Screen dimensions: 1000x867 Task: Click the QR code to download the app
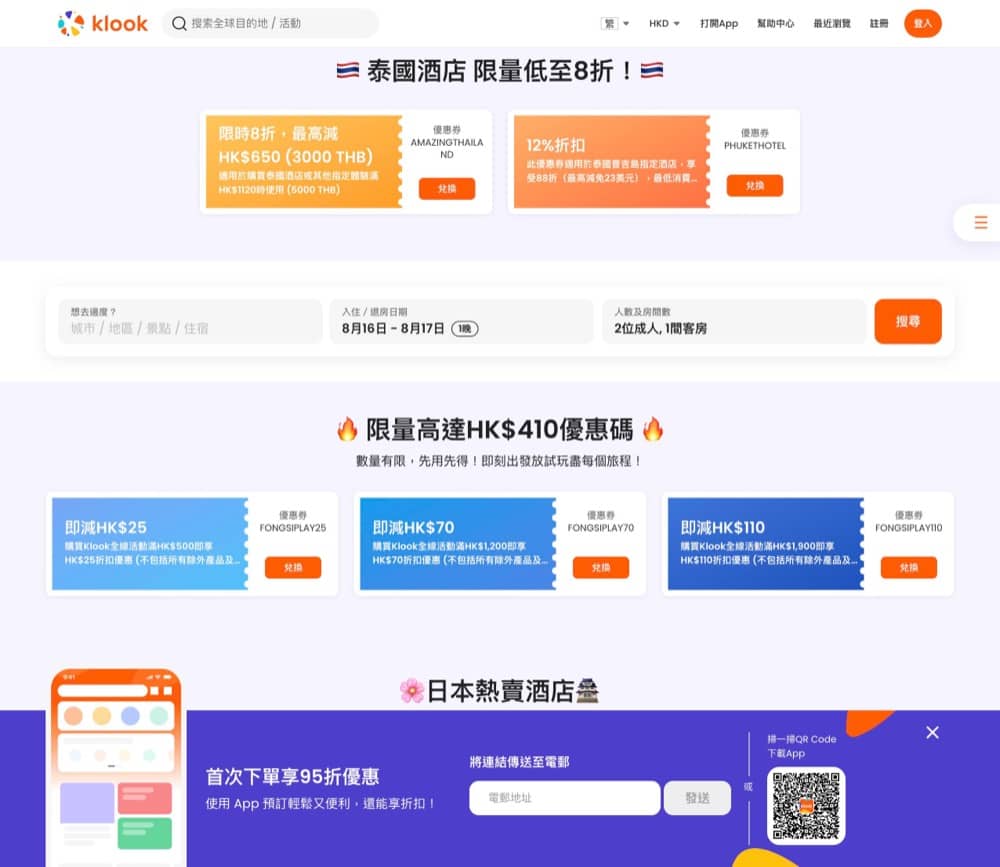(806, 805)
